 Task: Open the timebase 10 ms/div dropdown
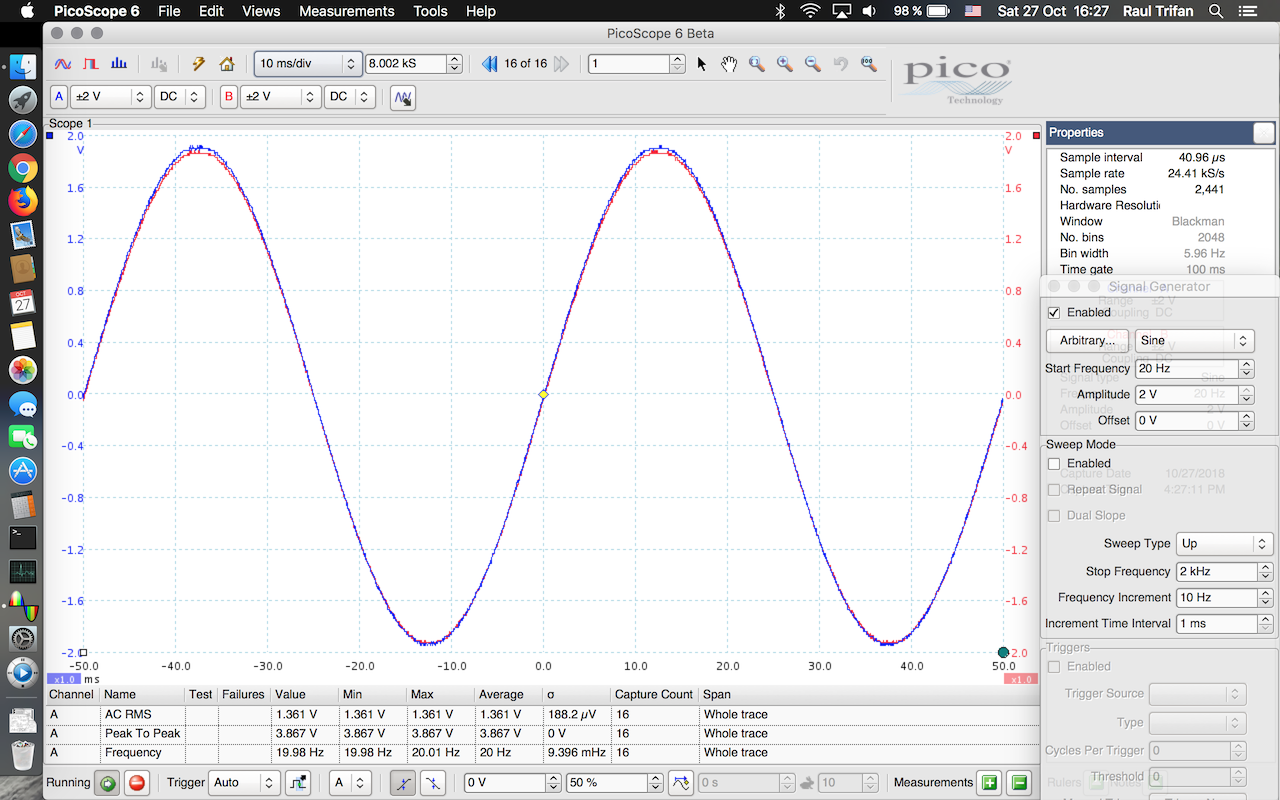(x=307, y=64)
